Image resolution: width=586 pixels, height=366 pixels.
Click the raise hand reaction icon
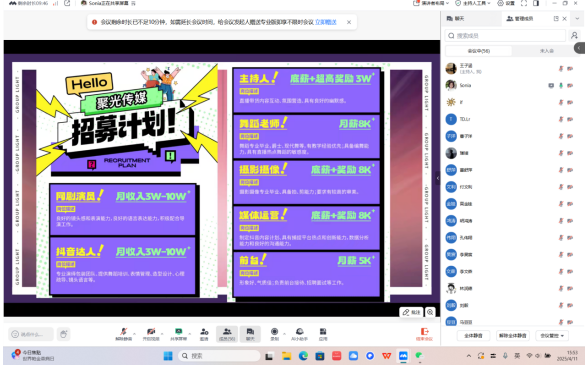click(64, 334)
